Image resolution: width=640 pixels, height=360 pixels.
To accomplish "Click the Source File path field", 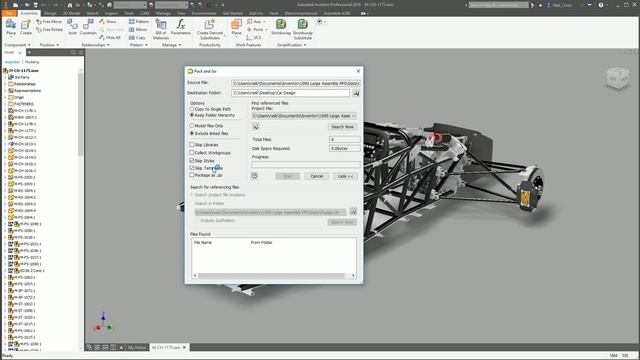I will click(296, 83).
